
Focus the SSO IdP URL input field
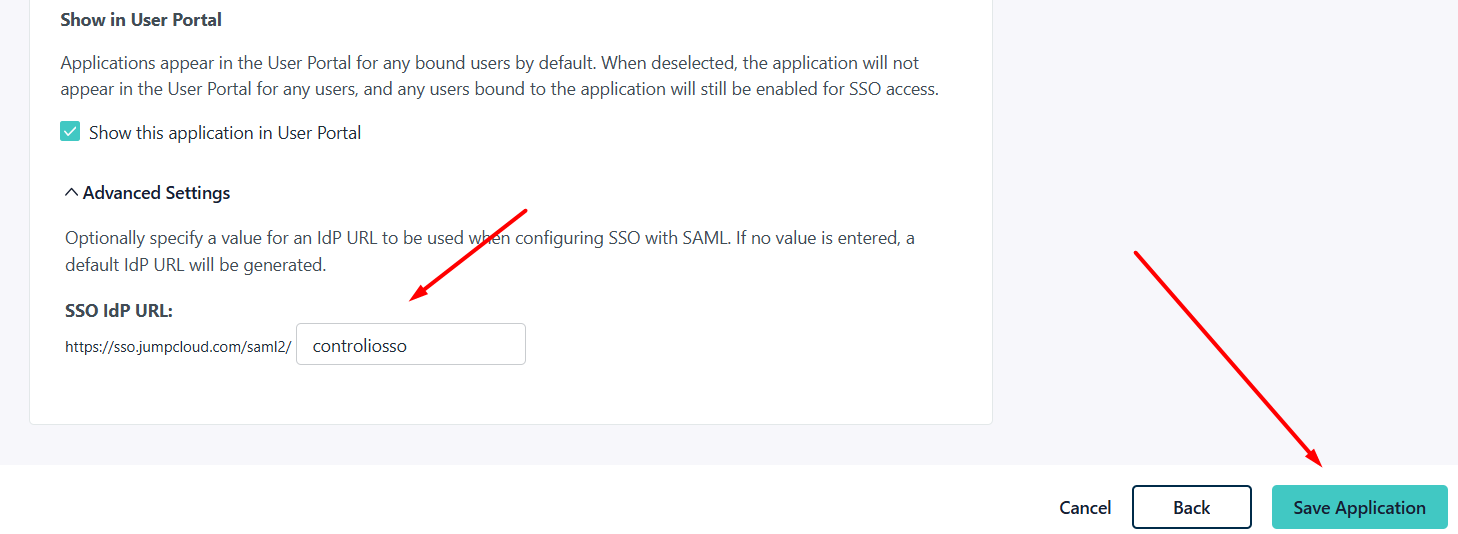click(x=411, y=344)
